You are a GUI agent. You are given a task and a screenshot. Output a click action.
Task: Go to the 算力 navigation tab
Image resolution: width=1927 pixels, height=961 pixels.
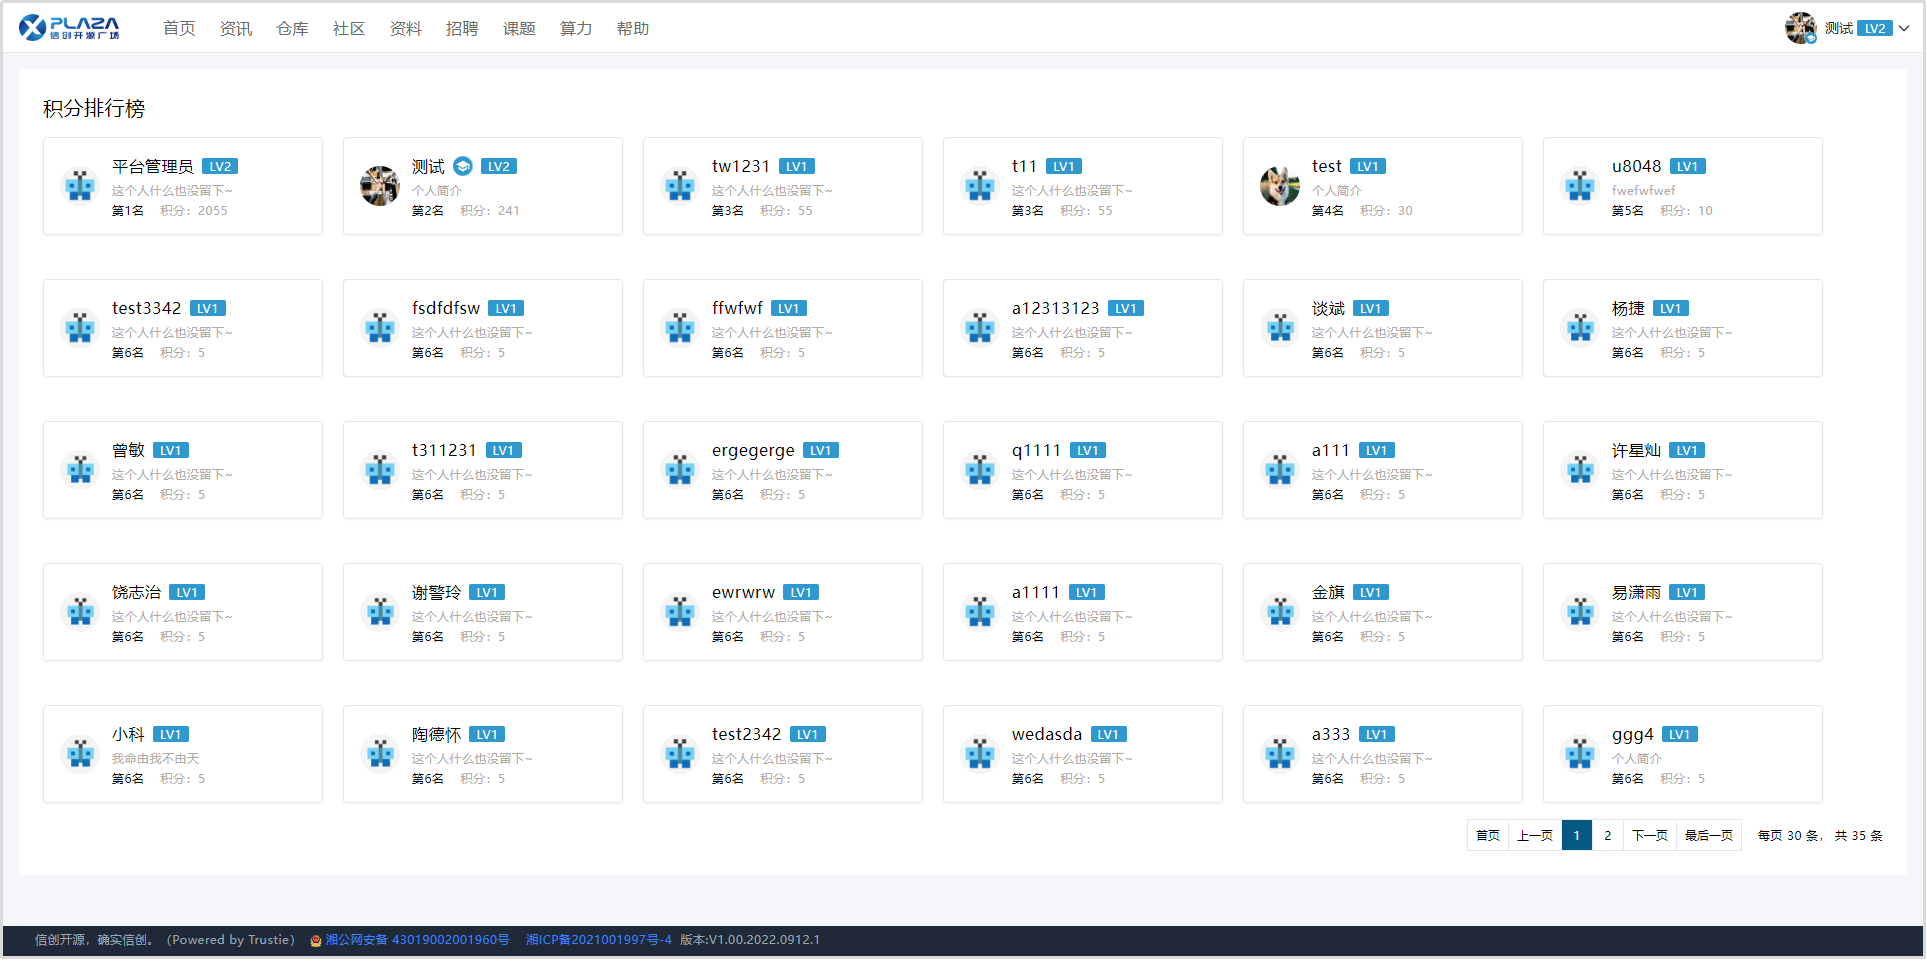(x=575, y=28)
